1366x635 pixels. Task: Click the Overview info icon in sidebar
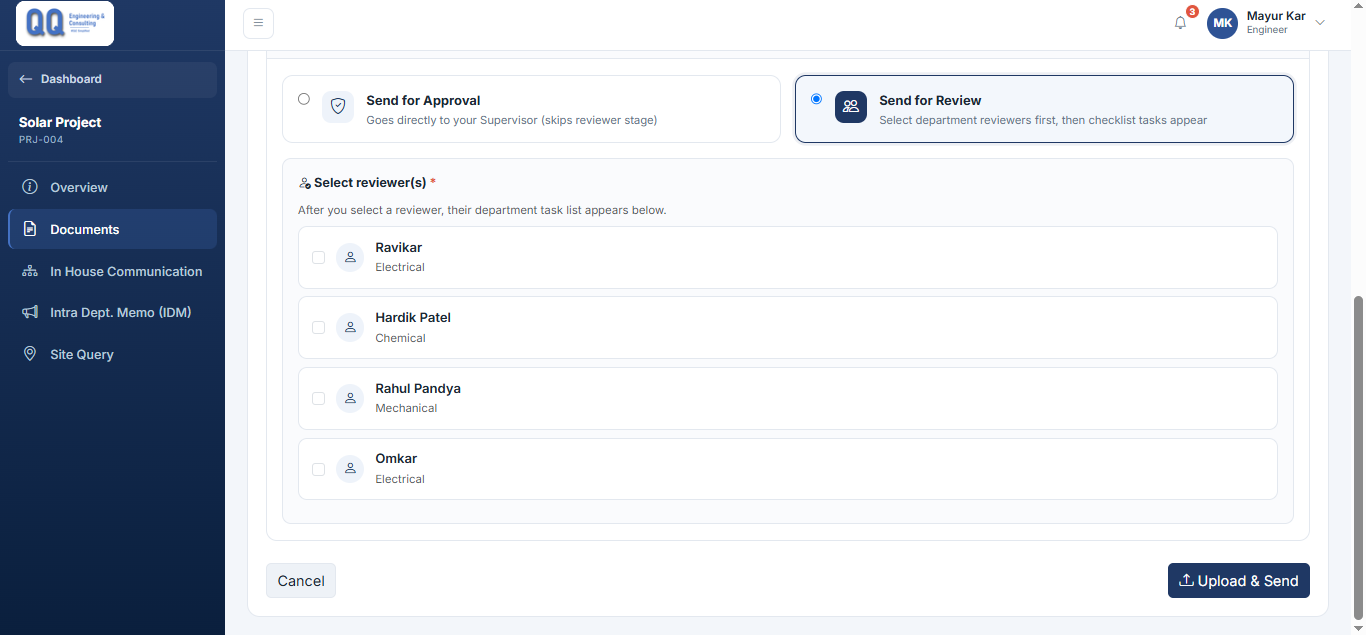coord(30,187)
